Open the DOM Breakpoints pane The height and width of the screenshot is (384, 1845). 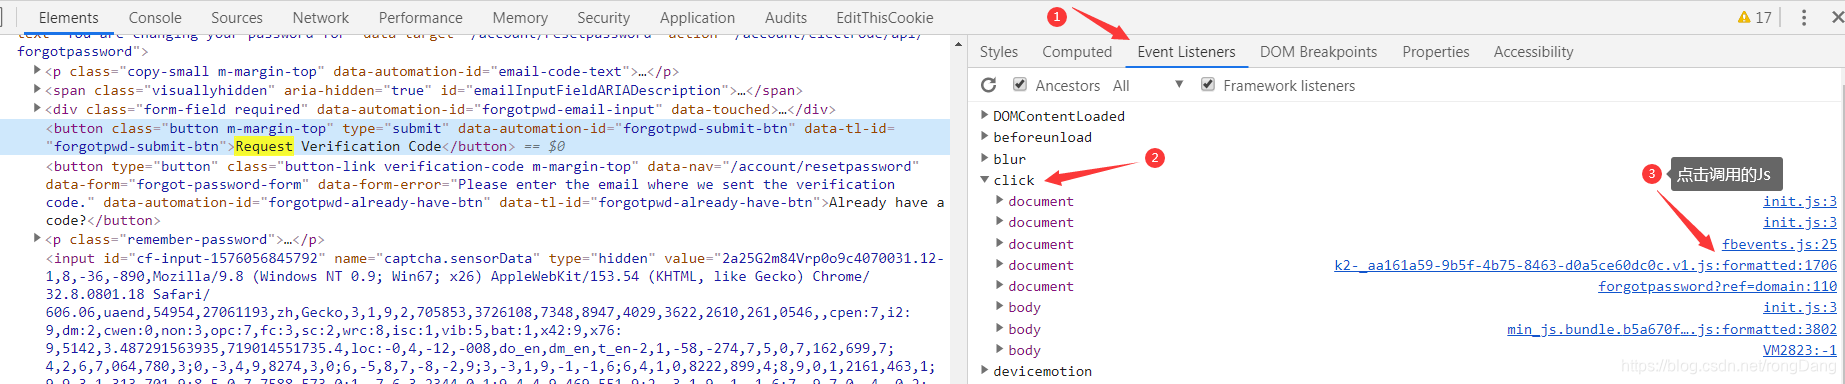(1318, 52)
